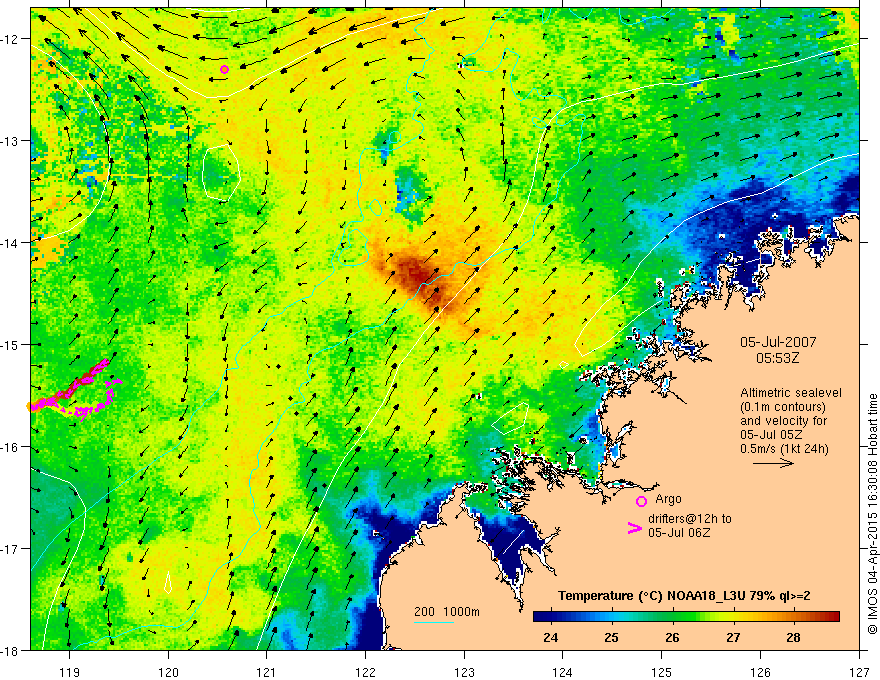
Task: Click the latitude label -18
Action: pyautogui.click(x=10, y=650)
